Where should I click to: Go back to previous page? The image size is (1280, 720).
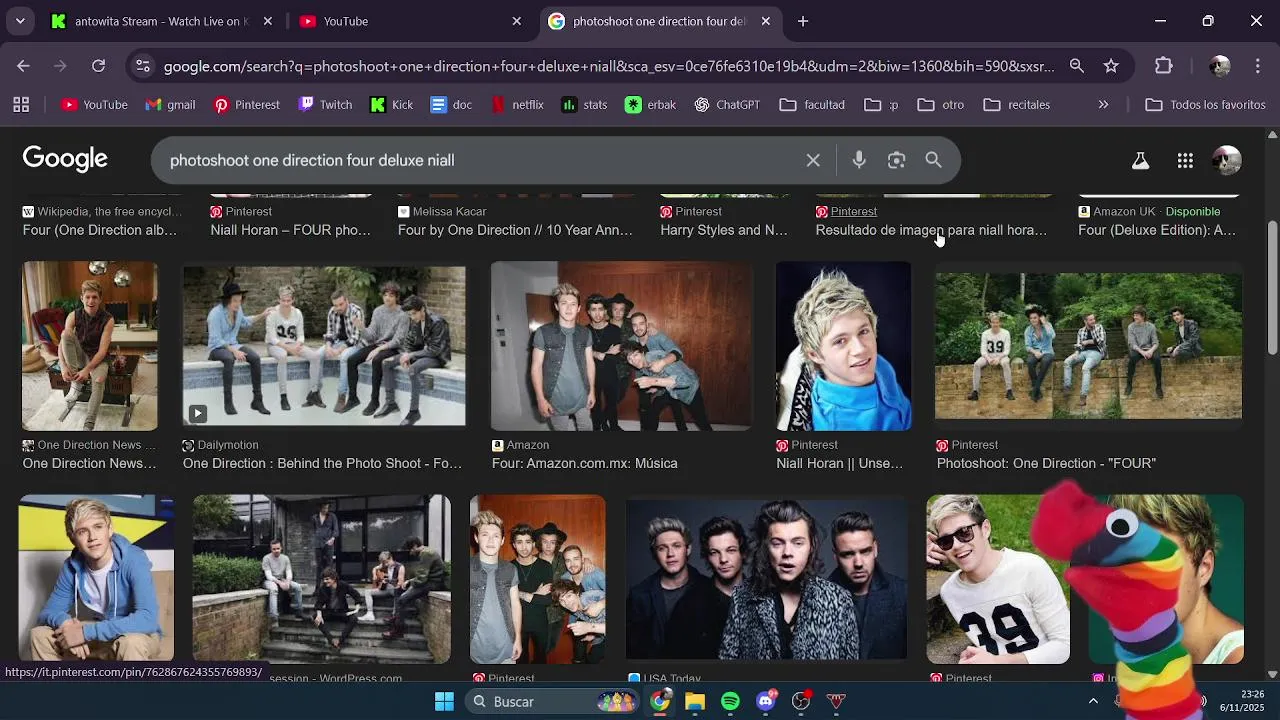coord(23,66)
